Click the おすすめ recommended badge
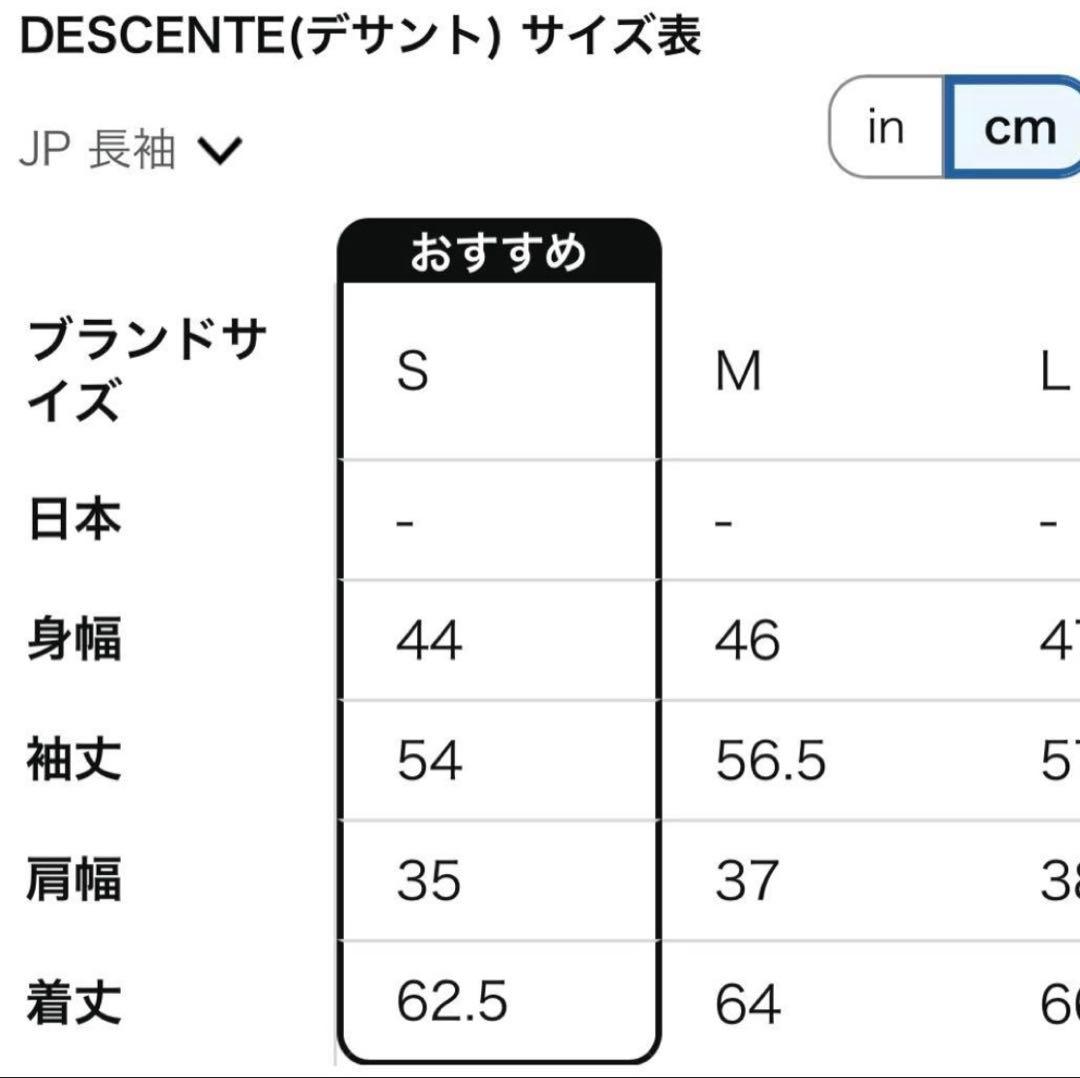 coord(500,254)
